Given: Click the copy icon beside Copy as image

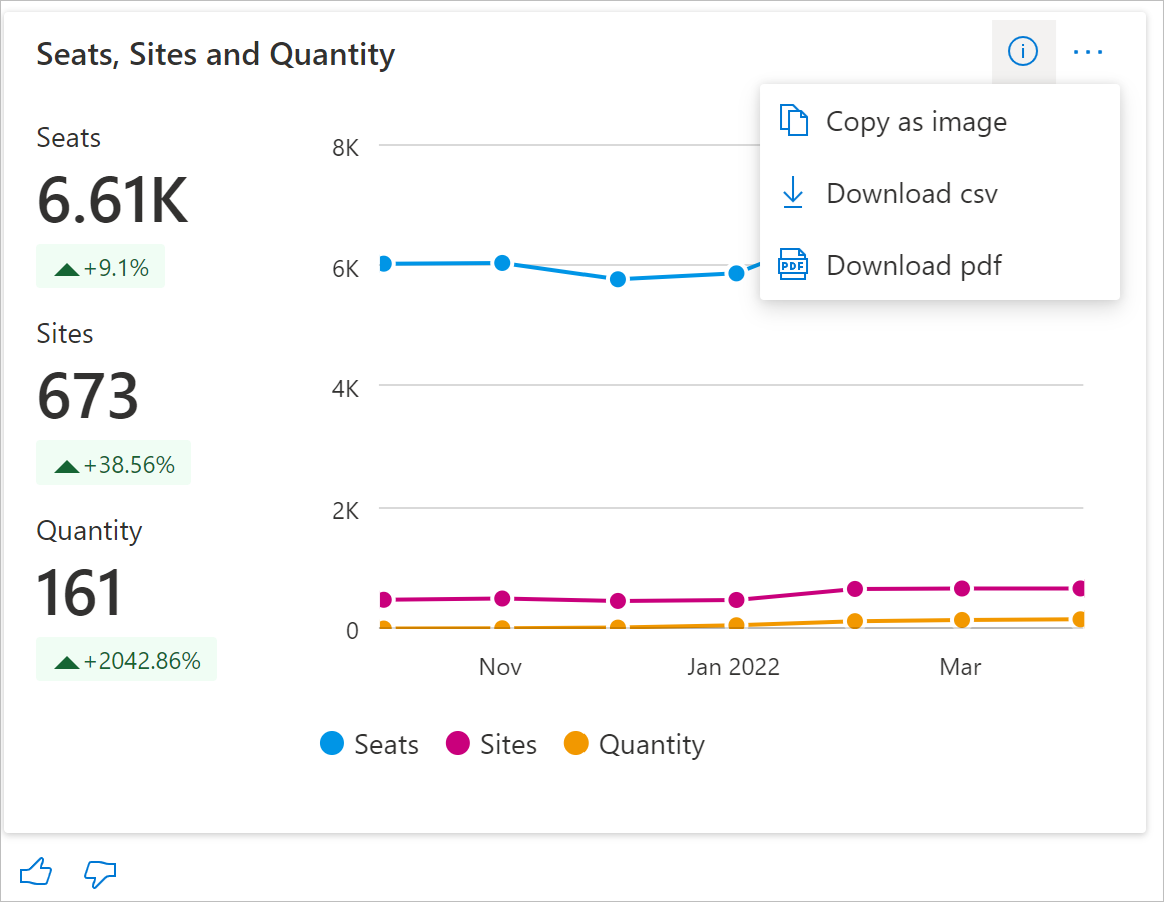Looking at the screenshot, I should (x=793, y=121).
